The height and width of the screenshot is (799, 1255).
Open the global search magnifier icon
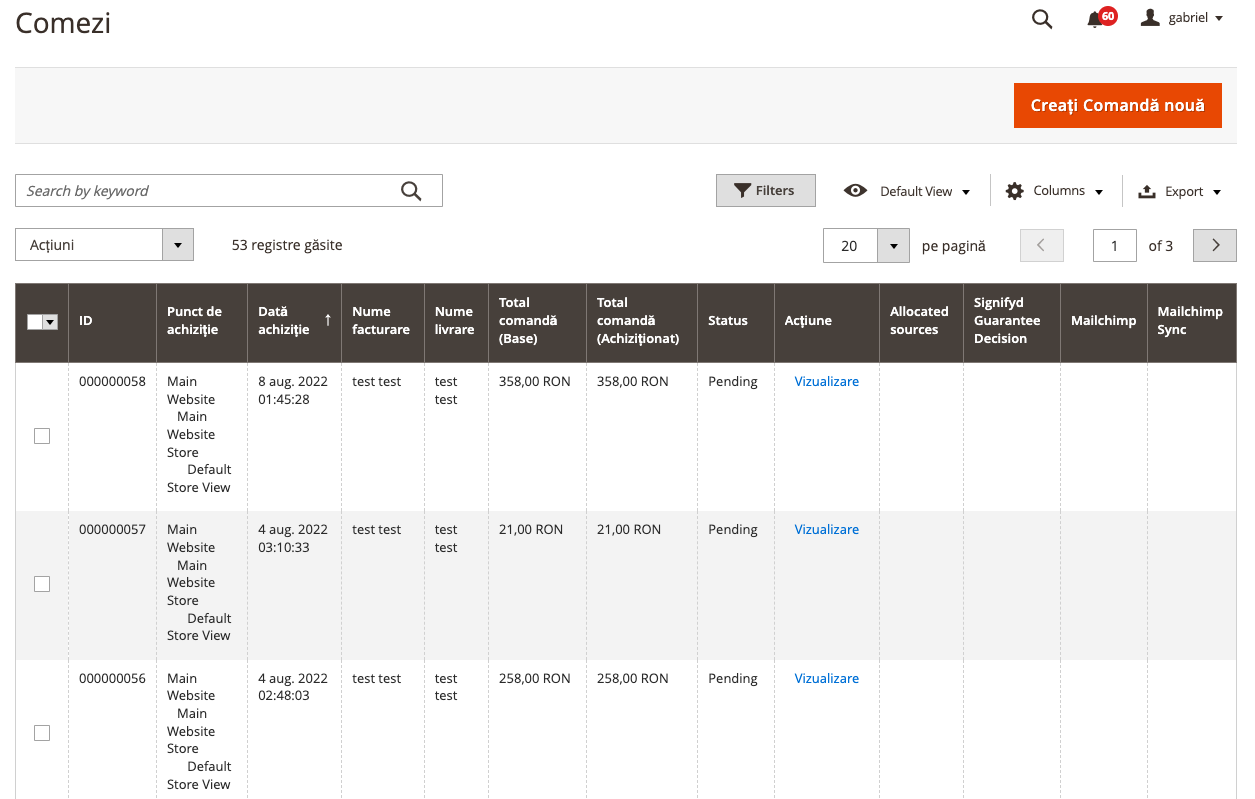[1042, 19]
